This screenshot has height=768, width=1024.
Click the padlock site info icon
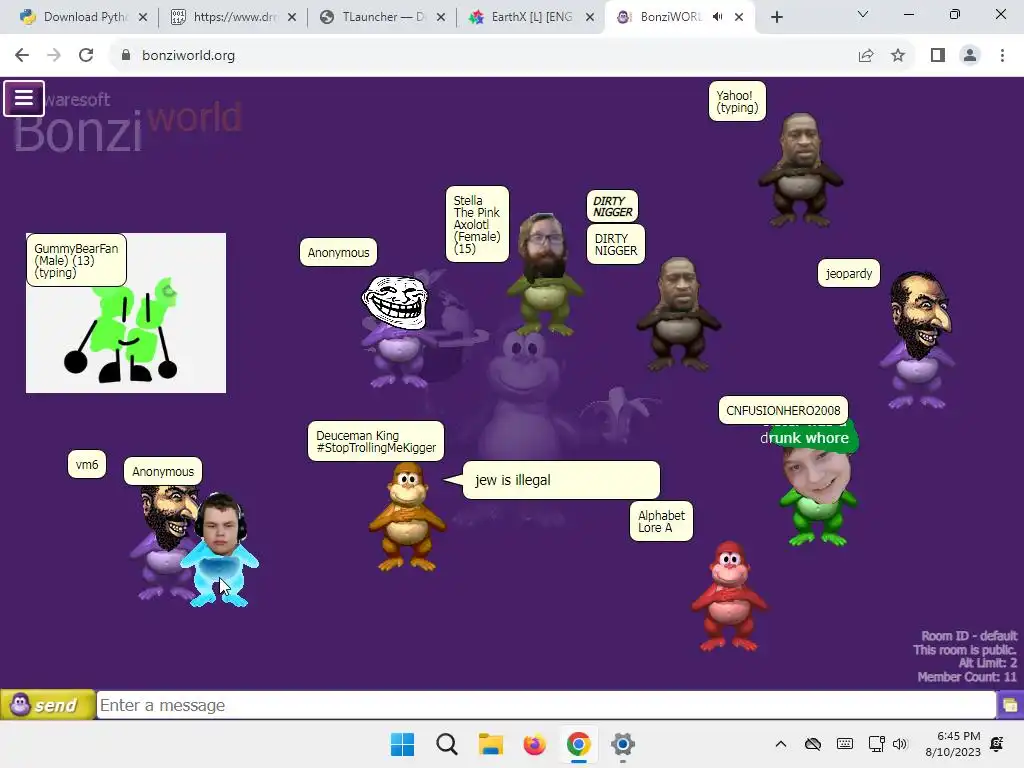point(126,56)
